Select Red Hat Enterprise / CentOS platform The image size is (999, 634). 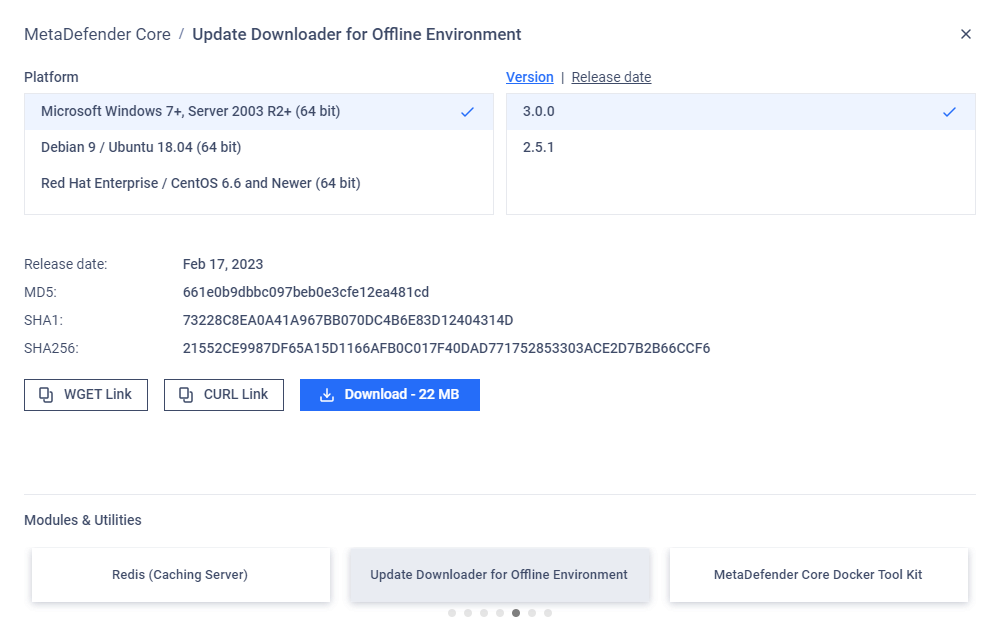pos(259,183)
